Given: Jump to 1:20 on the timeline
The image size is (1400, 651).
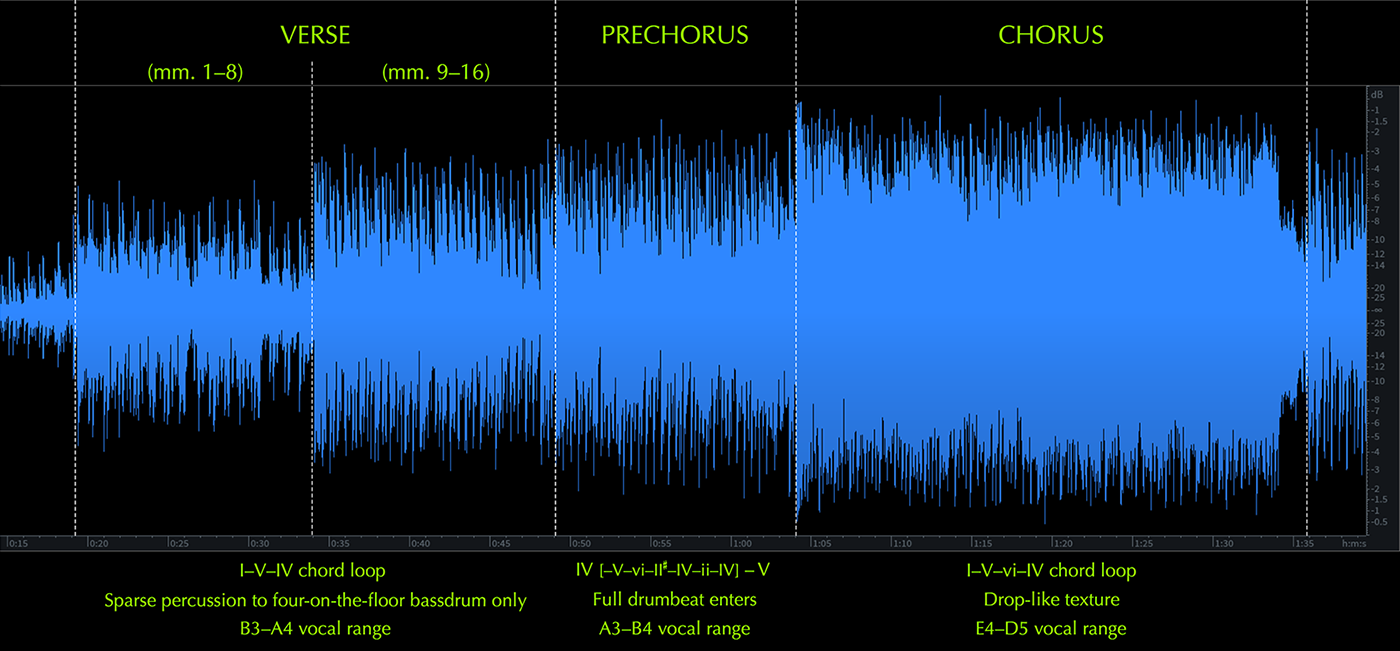Looking at the screenshot, I should 1061,543.
